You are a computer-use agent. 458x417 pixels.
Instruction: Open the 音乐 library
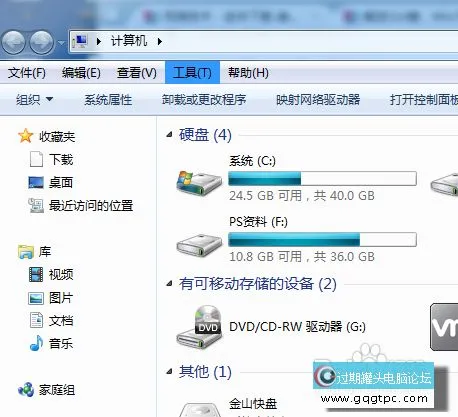(x=61, y=343)
